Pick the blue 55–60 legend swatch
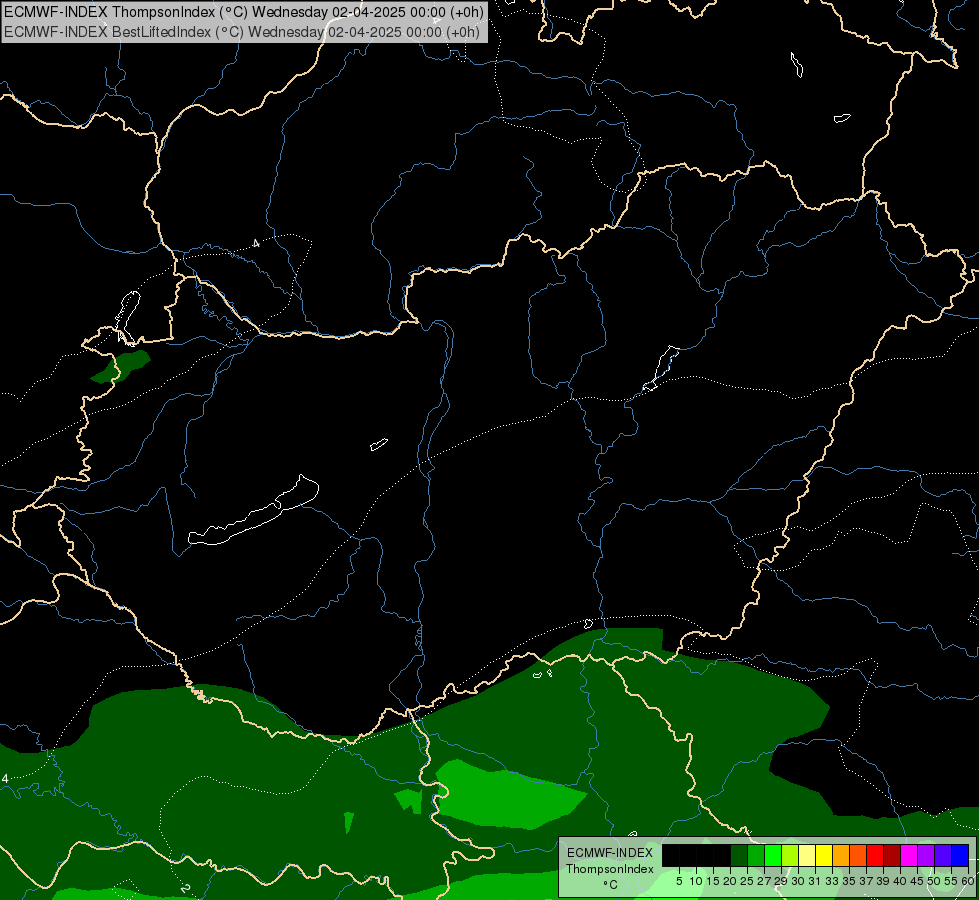The width and height of the screenshot is (979, 900). 960,855
